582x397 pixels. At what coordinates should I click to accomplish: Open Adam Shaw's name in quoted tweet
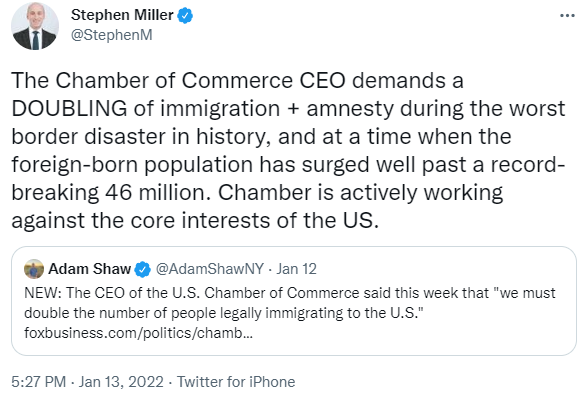(89, 269)
